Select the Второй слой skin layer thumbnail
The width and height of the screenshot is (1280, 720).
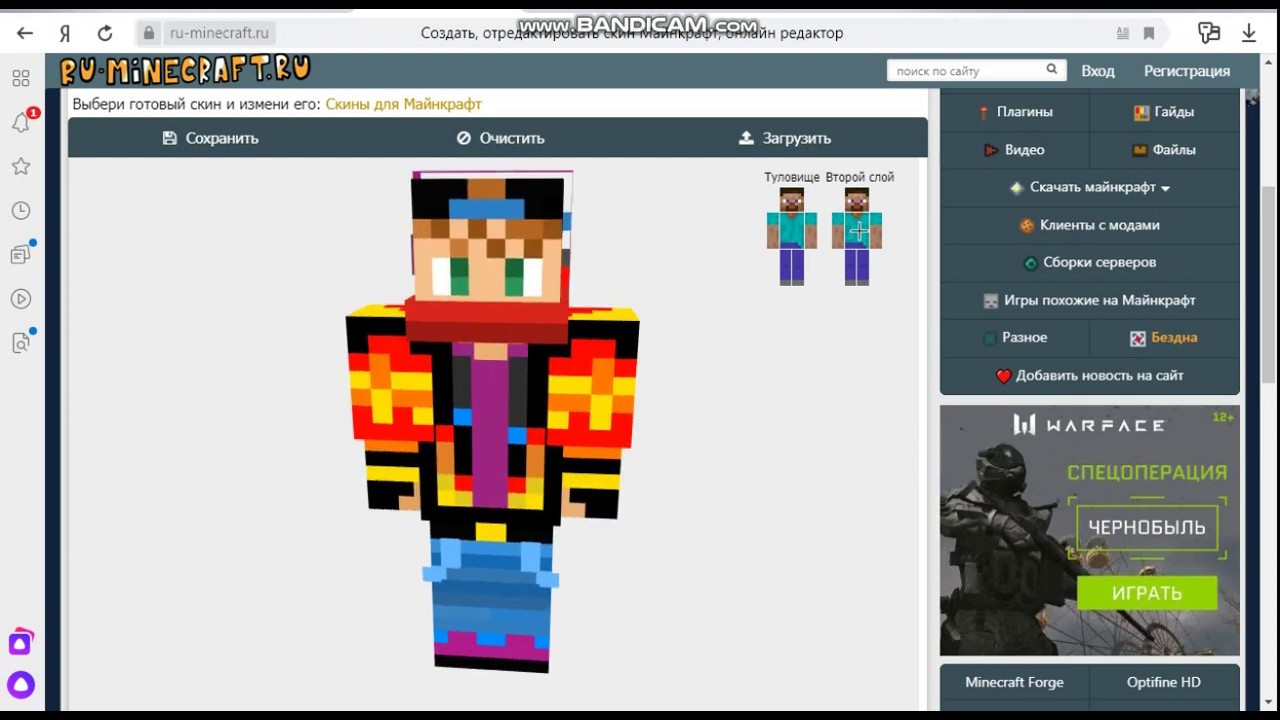(857, 236)
